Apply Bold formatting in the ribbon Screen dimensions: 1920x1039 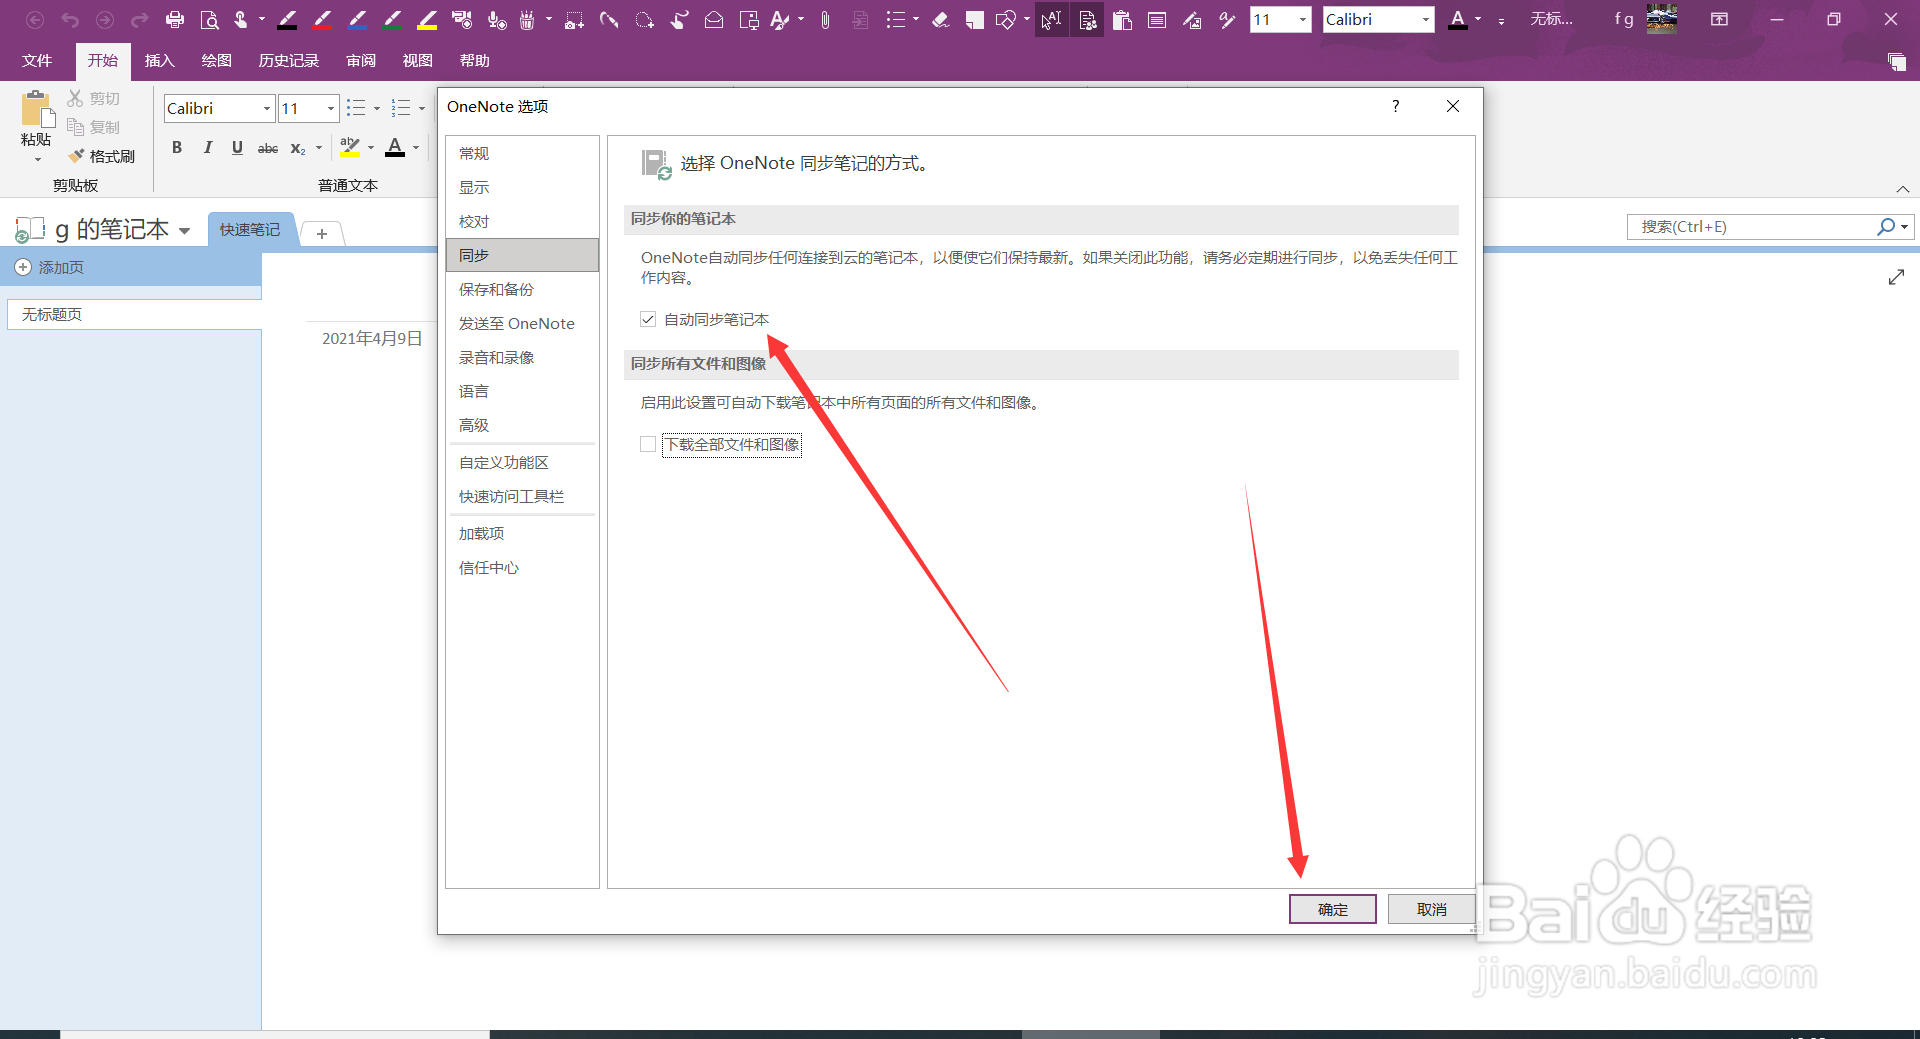(177, 148)
